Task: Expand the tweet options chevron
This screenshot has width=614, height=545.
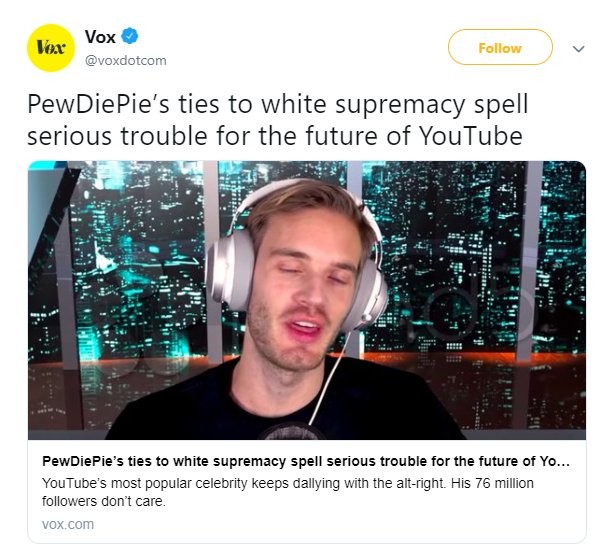Action: click(578, 49)
